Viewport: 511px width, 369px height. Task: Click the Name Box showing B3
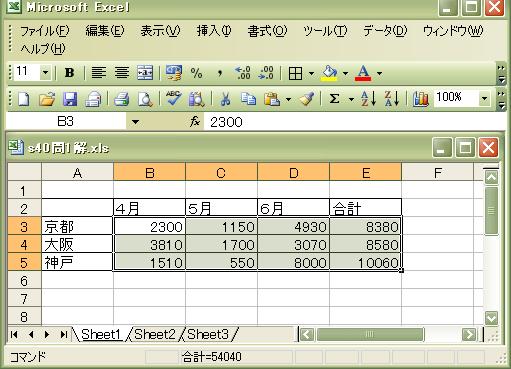(x=66, y=121)
